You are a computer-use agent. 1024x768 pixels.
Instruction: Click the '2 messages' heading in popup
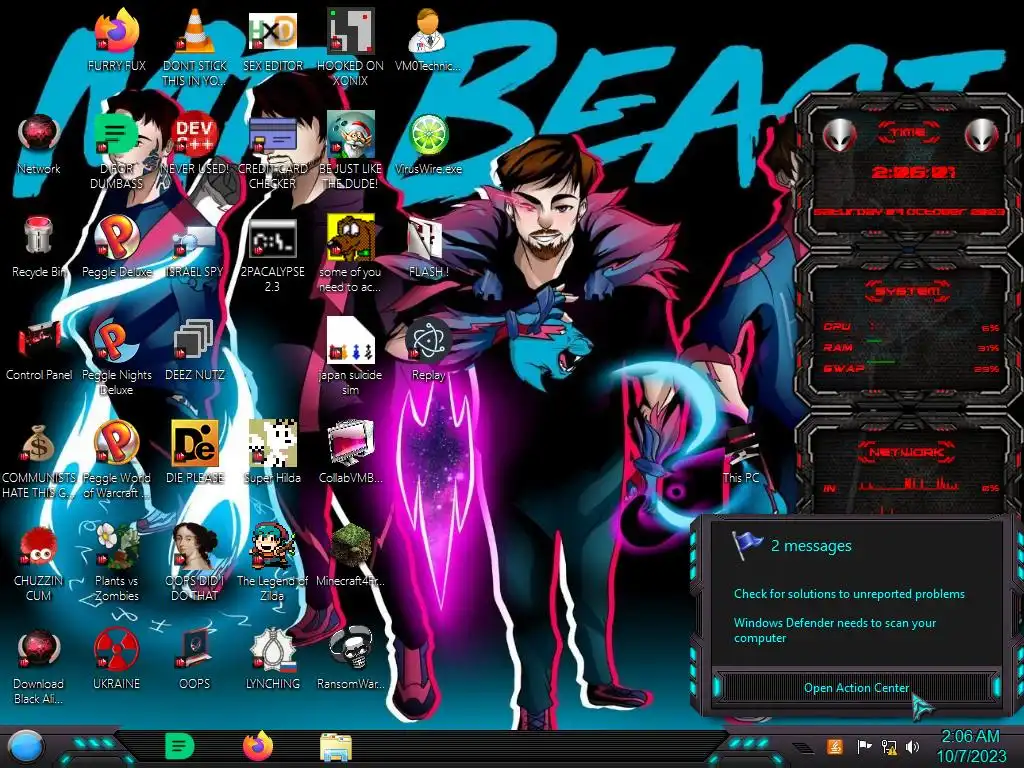[x=811, y=545]
